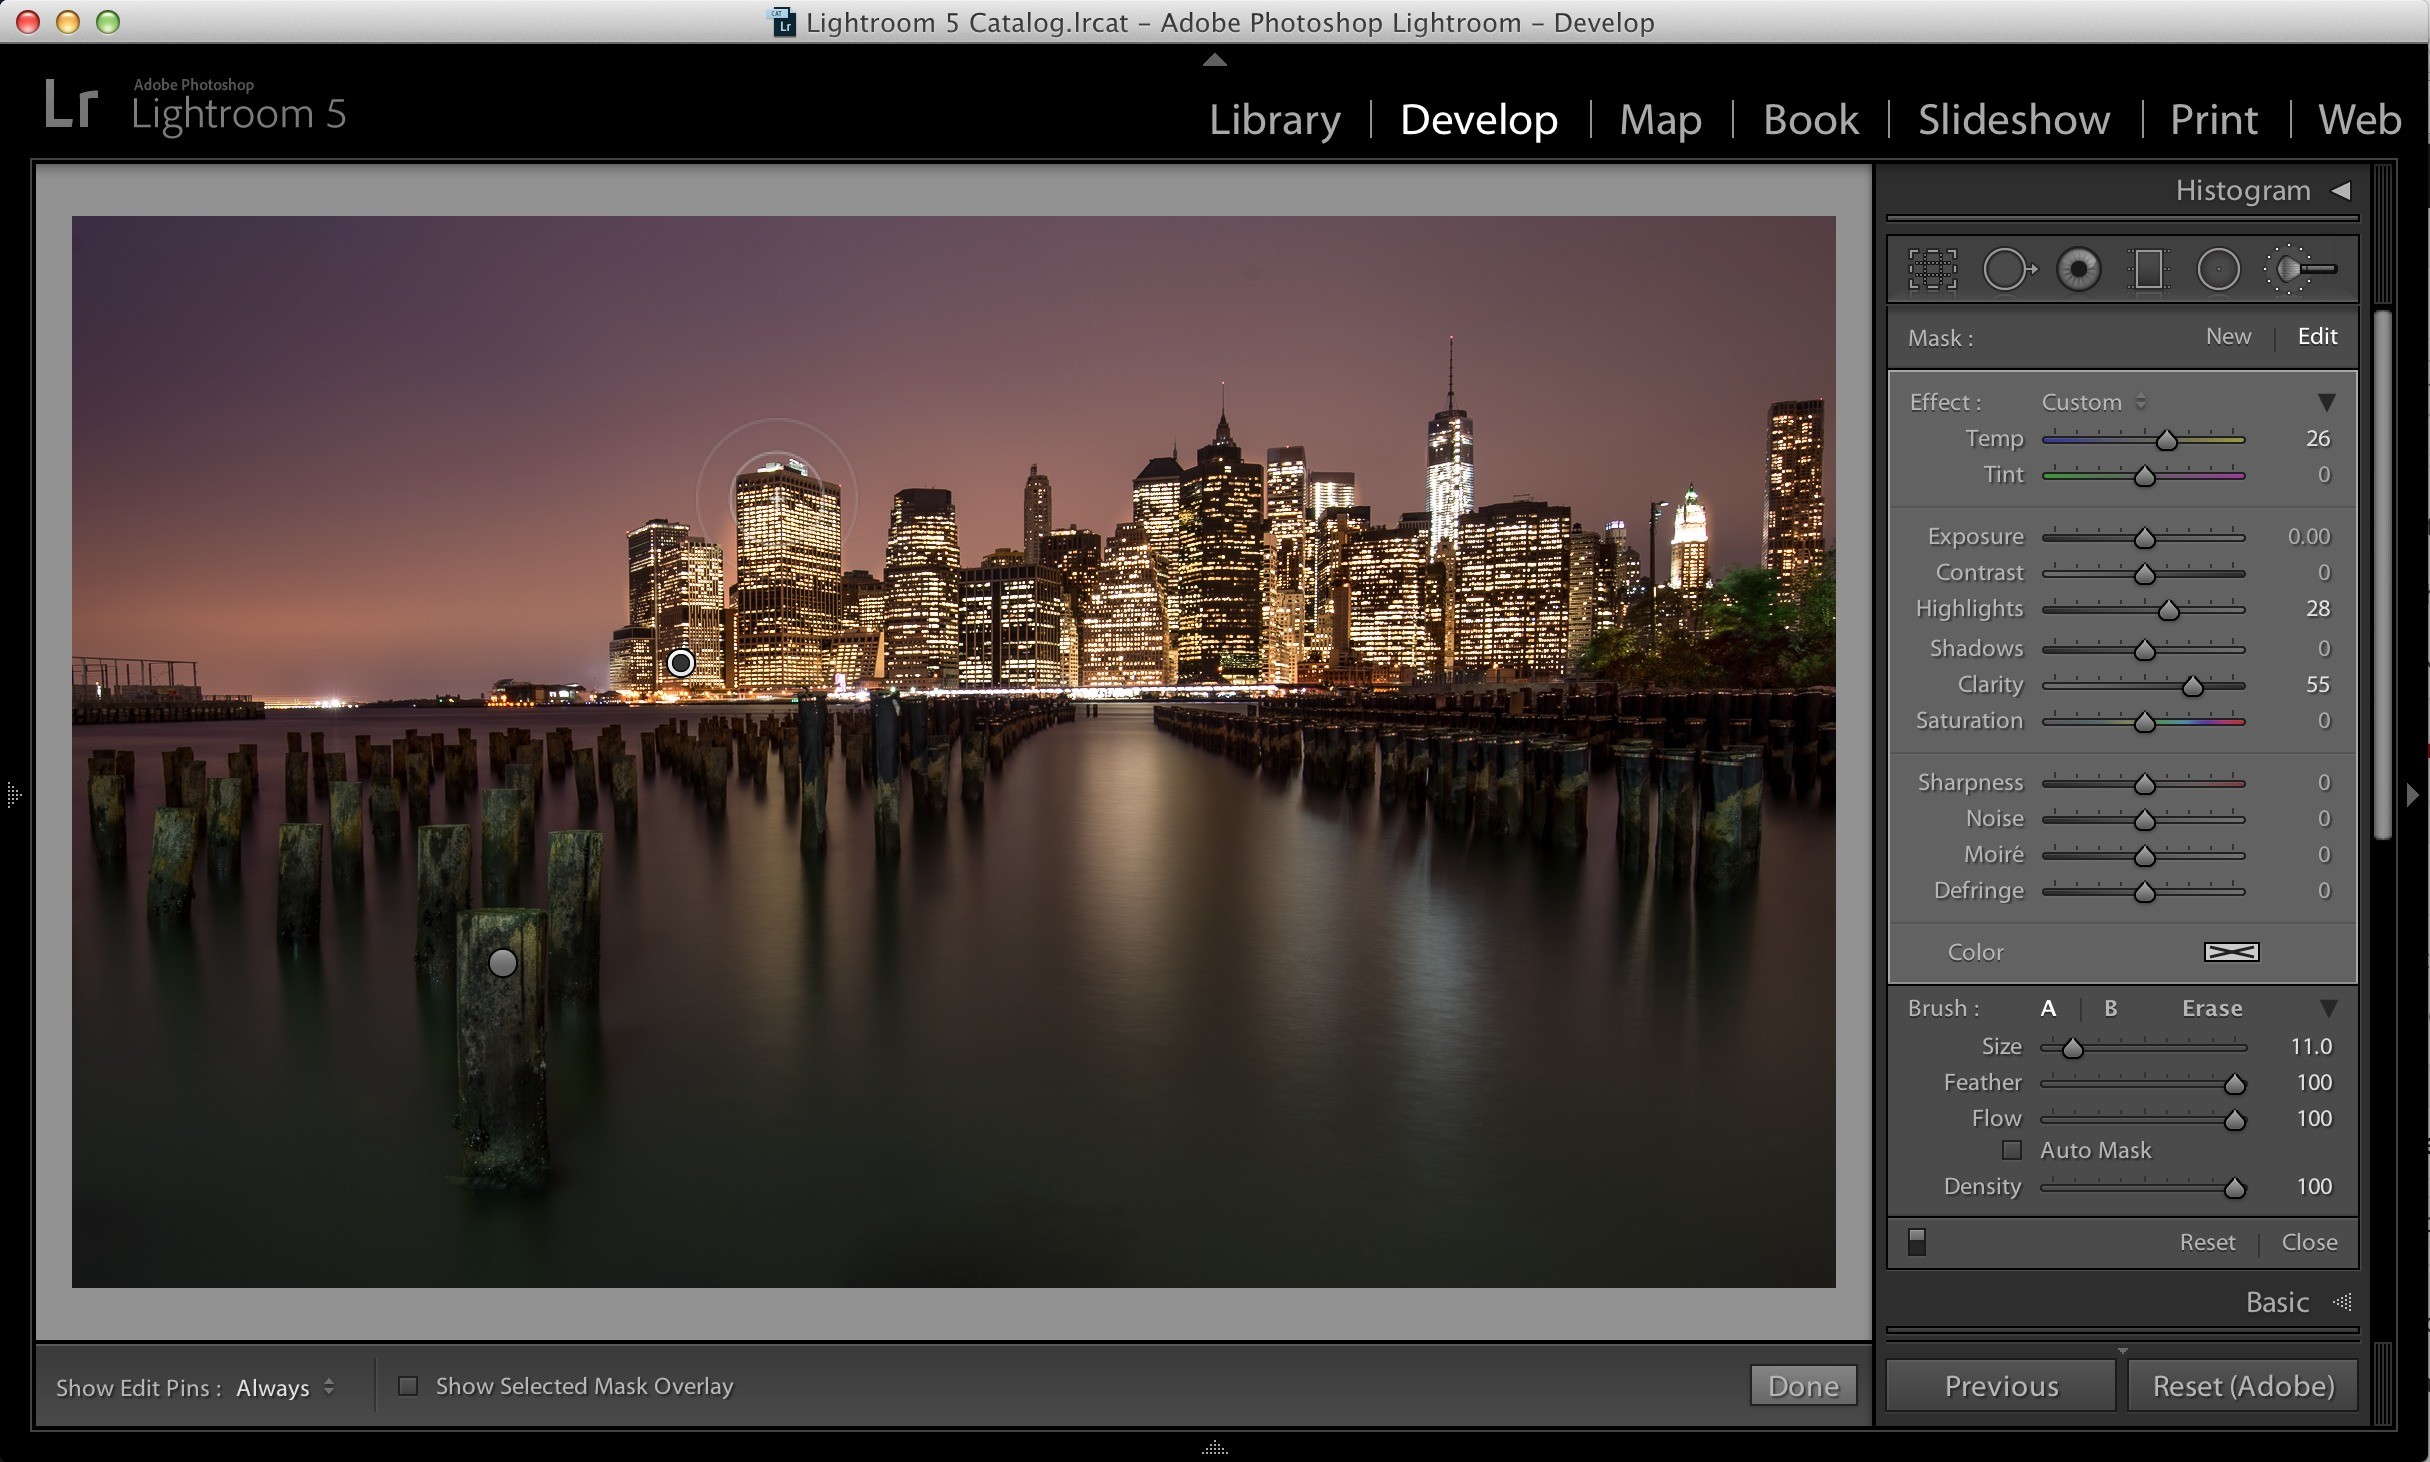Select the Red Eye Correction tool
Screen dimensions: 2430x1462
[2079, 270]
